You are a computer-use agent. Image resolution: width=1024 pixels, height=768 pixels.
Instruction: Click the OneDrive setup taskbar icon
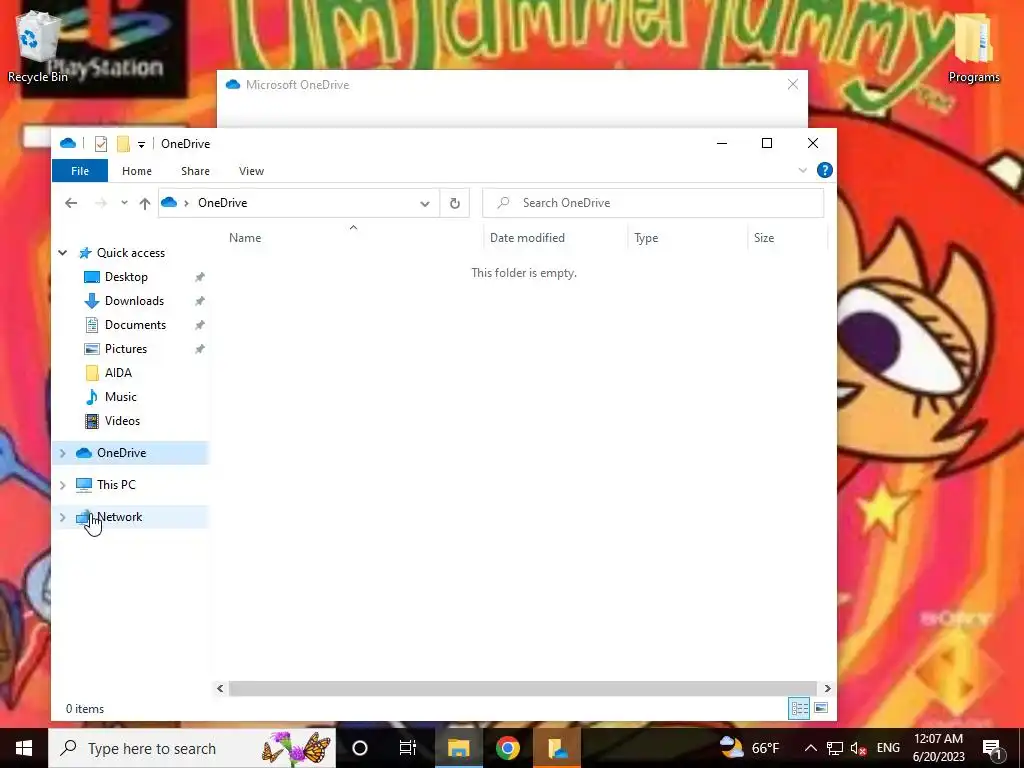click(557, 748)
